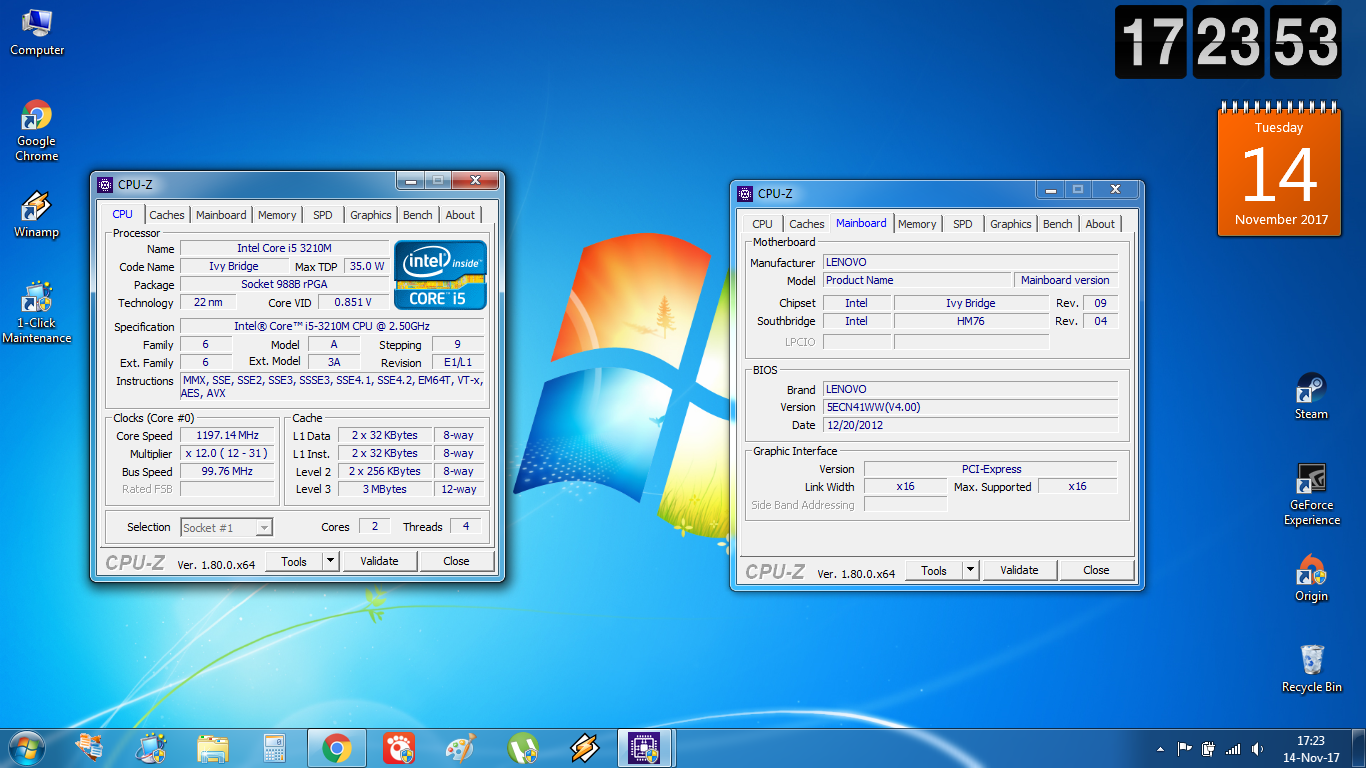Open the Winamp desktop shortcut

click(36, 215)
